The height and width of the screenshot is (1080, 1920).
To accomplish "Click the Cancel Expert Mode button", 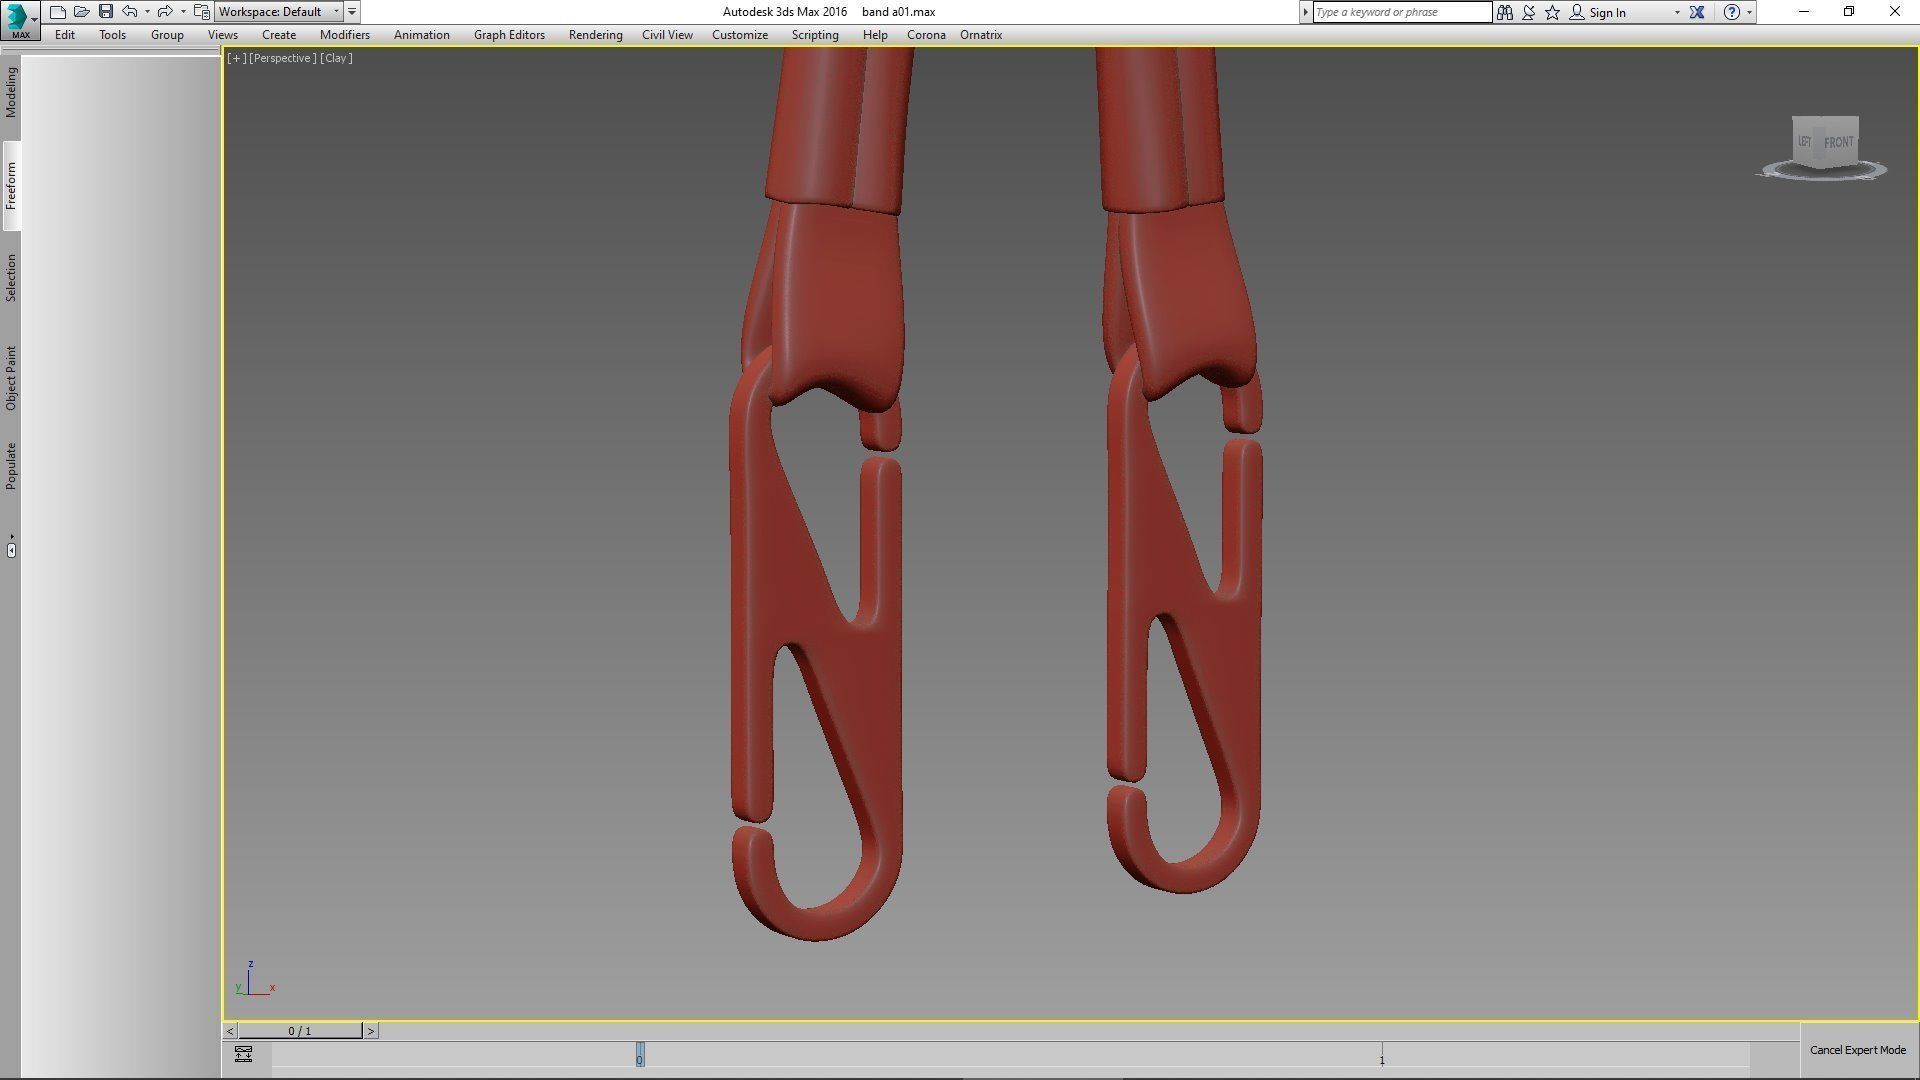I will coord(1857,1050).
